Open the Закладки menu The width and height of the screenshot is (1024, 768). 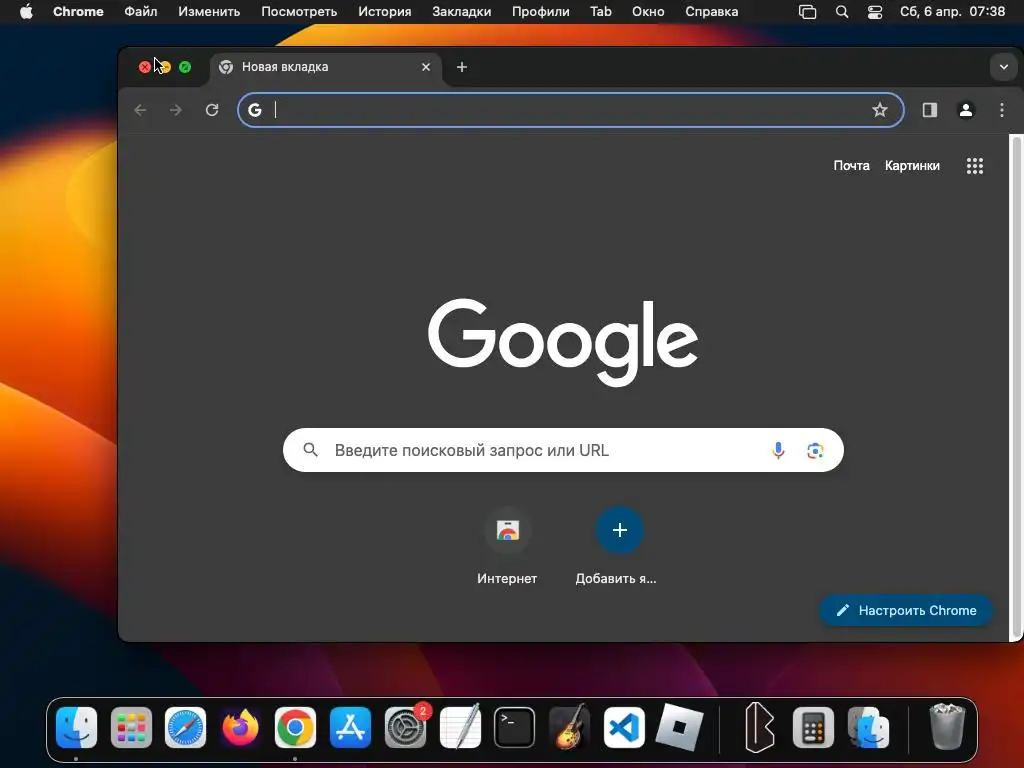(462, 12)
